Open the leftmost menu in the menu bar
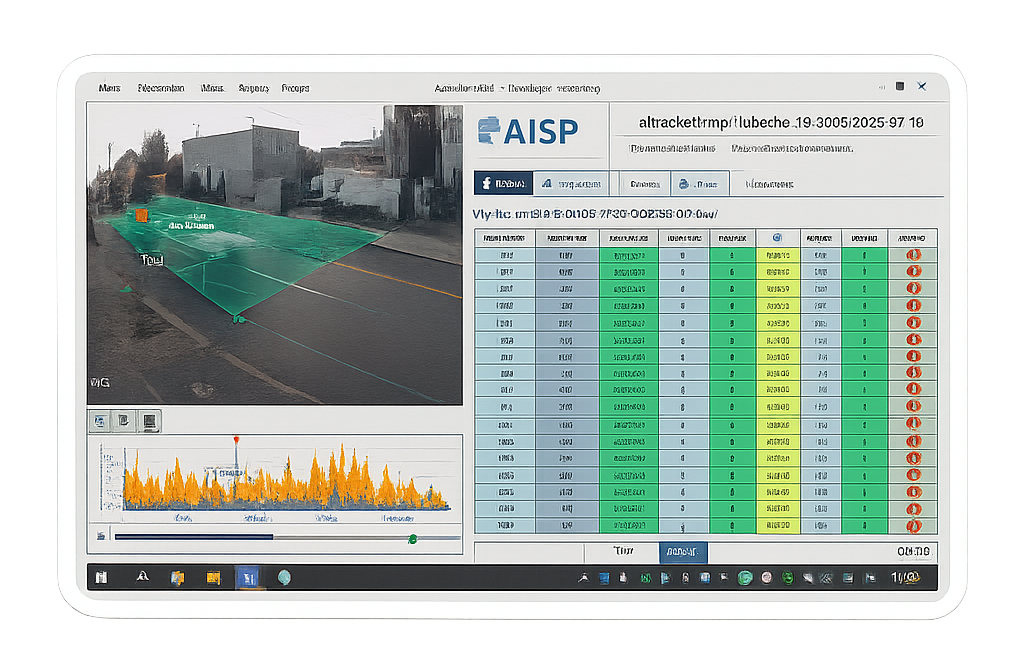 pos(110,88)
